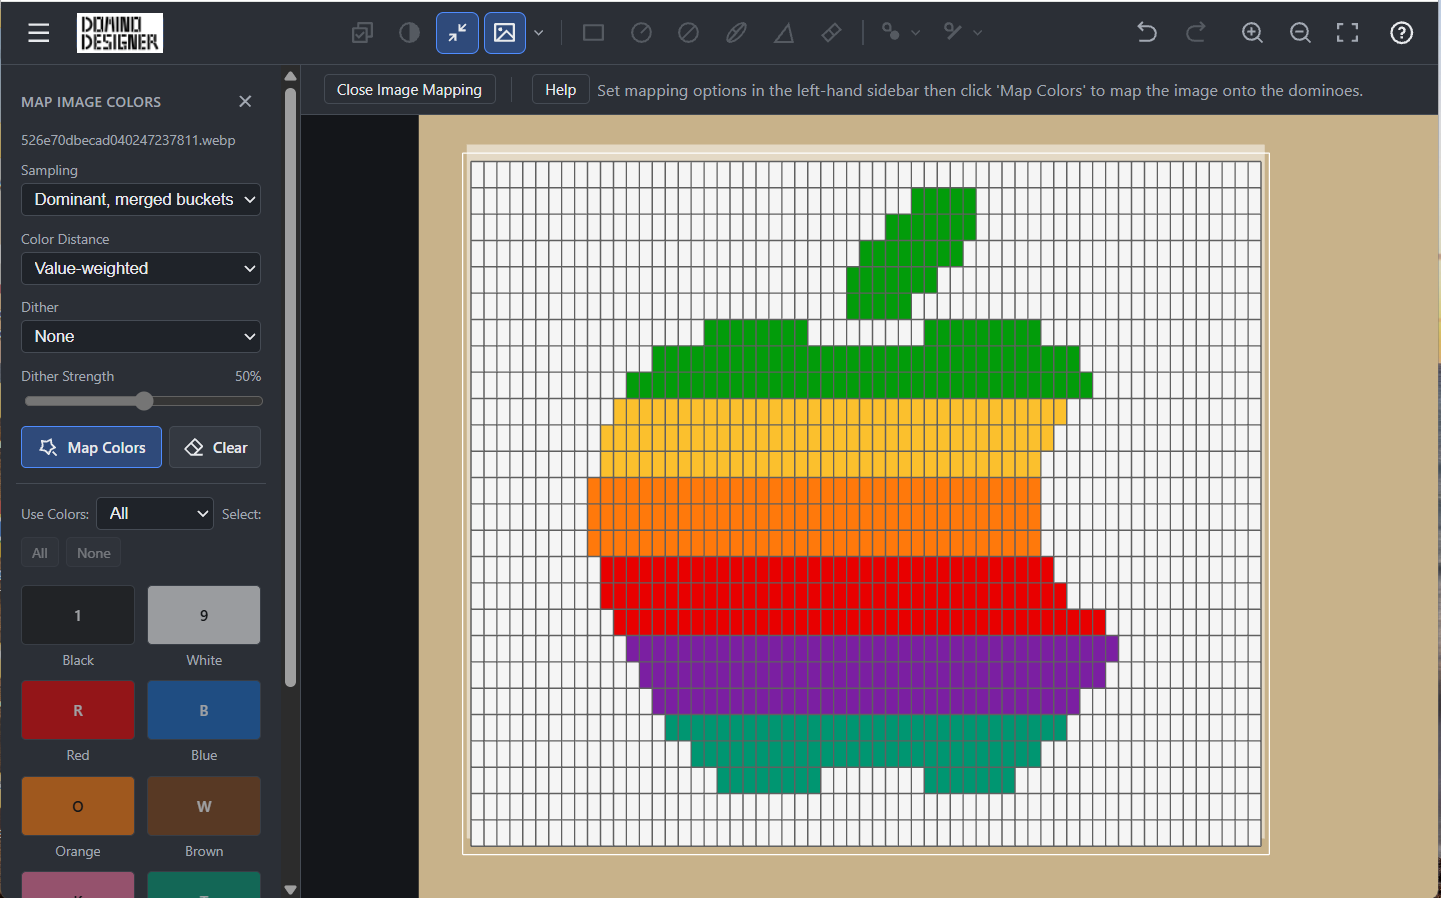Close the Map Image Colors panel
The image size is (1441, 898).
click(x=245, y=101)
